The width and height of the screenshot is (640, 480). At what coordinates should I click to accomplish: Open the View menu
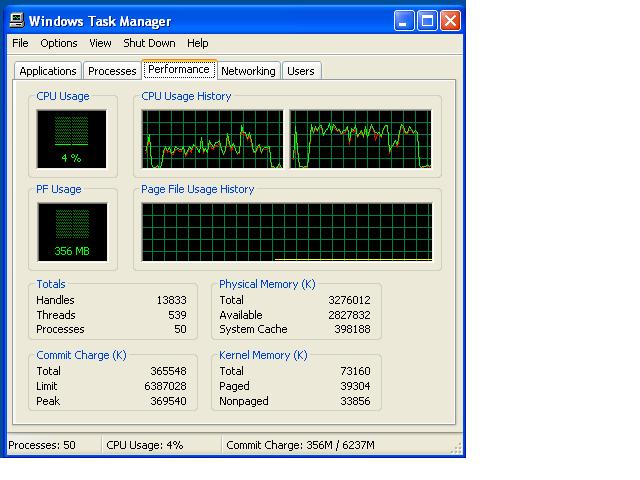click(x=100, y=43)
